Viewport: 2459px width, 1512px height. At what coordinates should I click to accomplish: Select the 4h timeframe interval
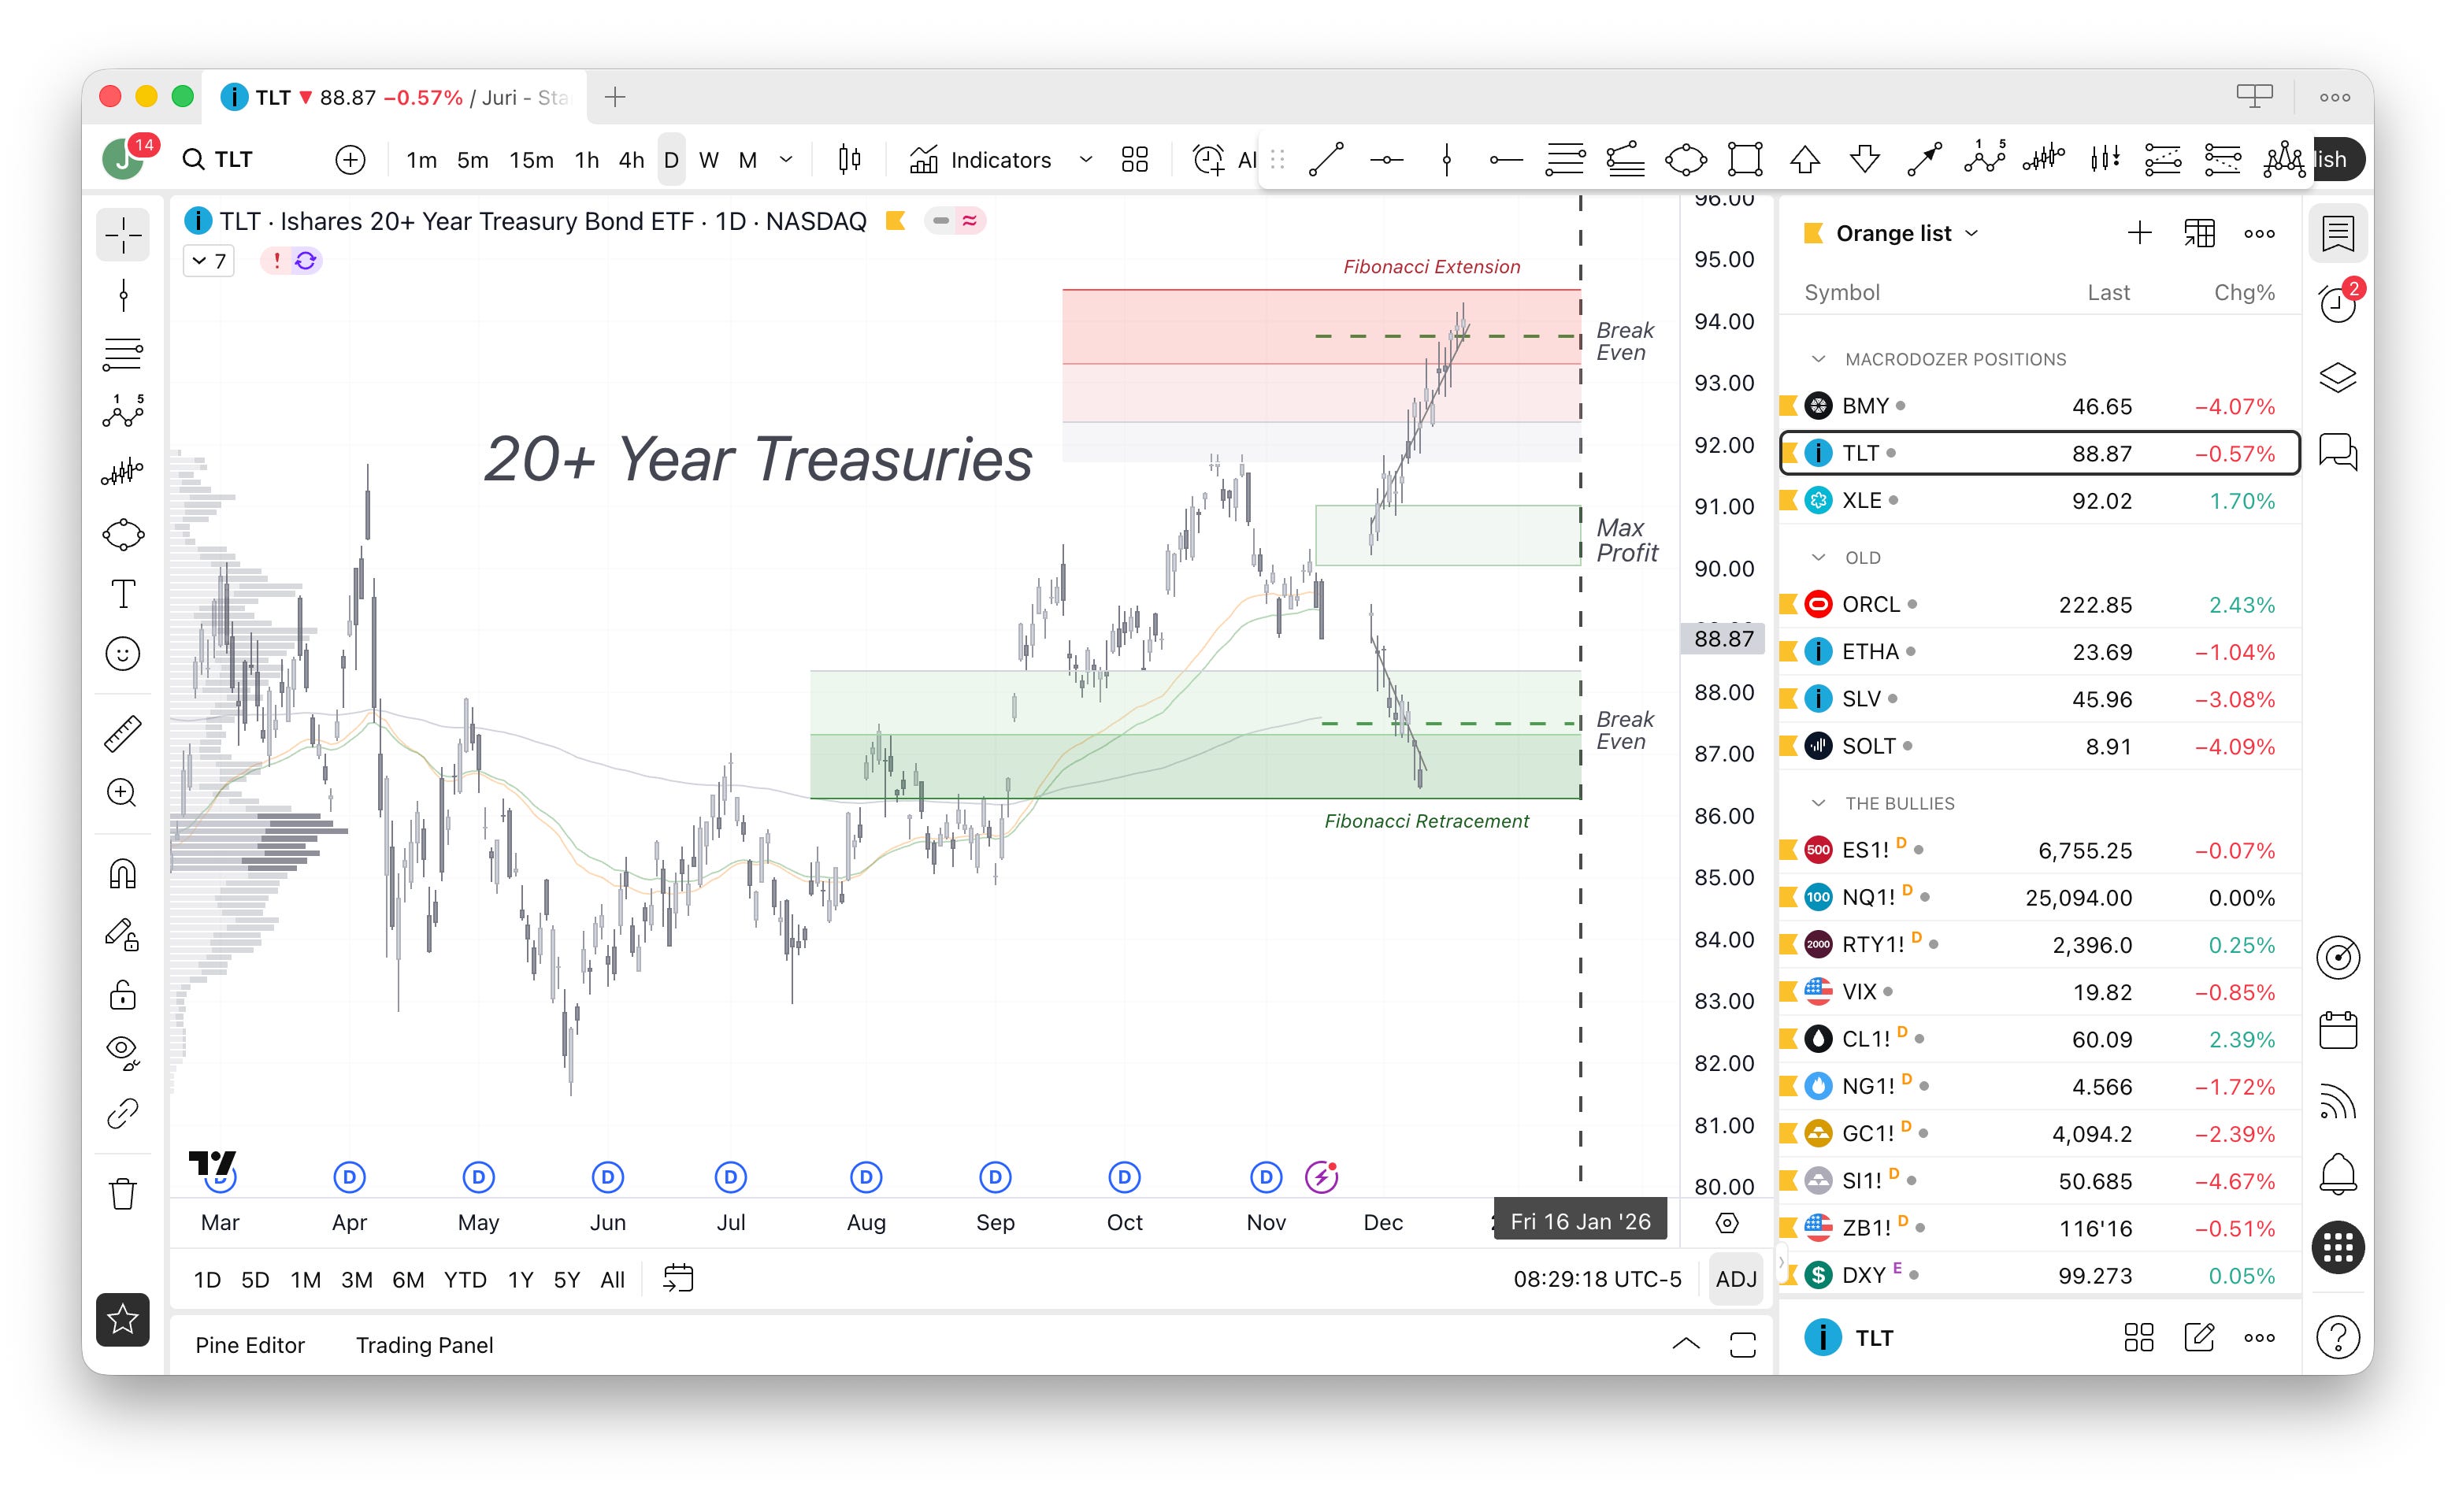(x=631, y=160)
